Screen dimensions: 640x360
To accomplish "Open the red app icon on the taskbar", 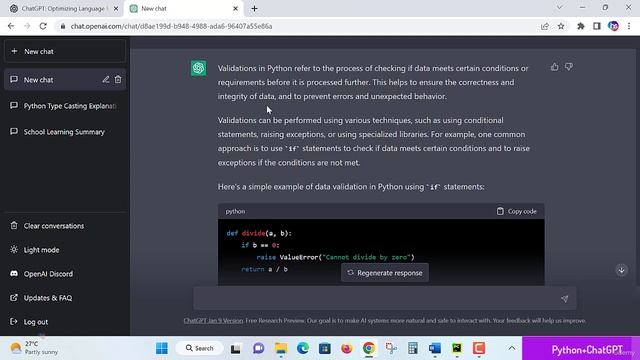I will click(479, 348).
